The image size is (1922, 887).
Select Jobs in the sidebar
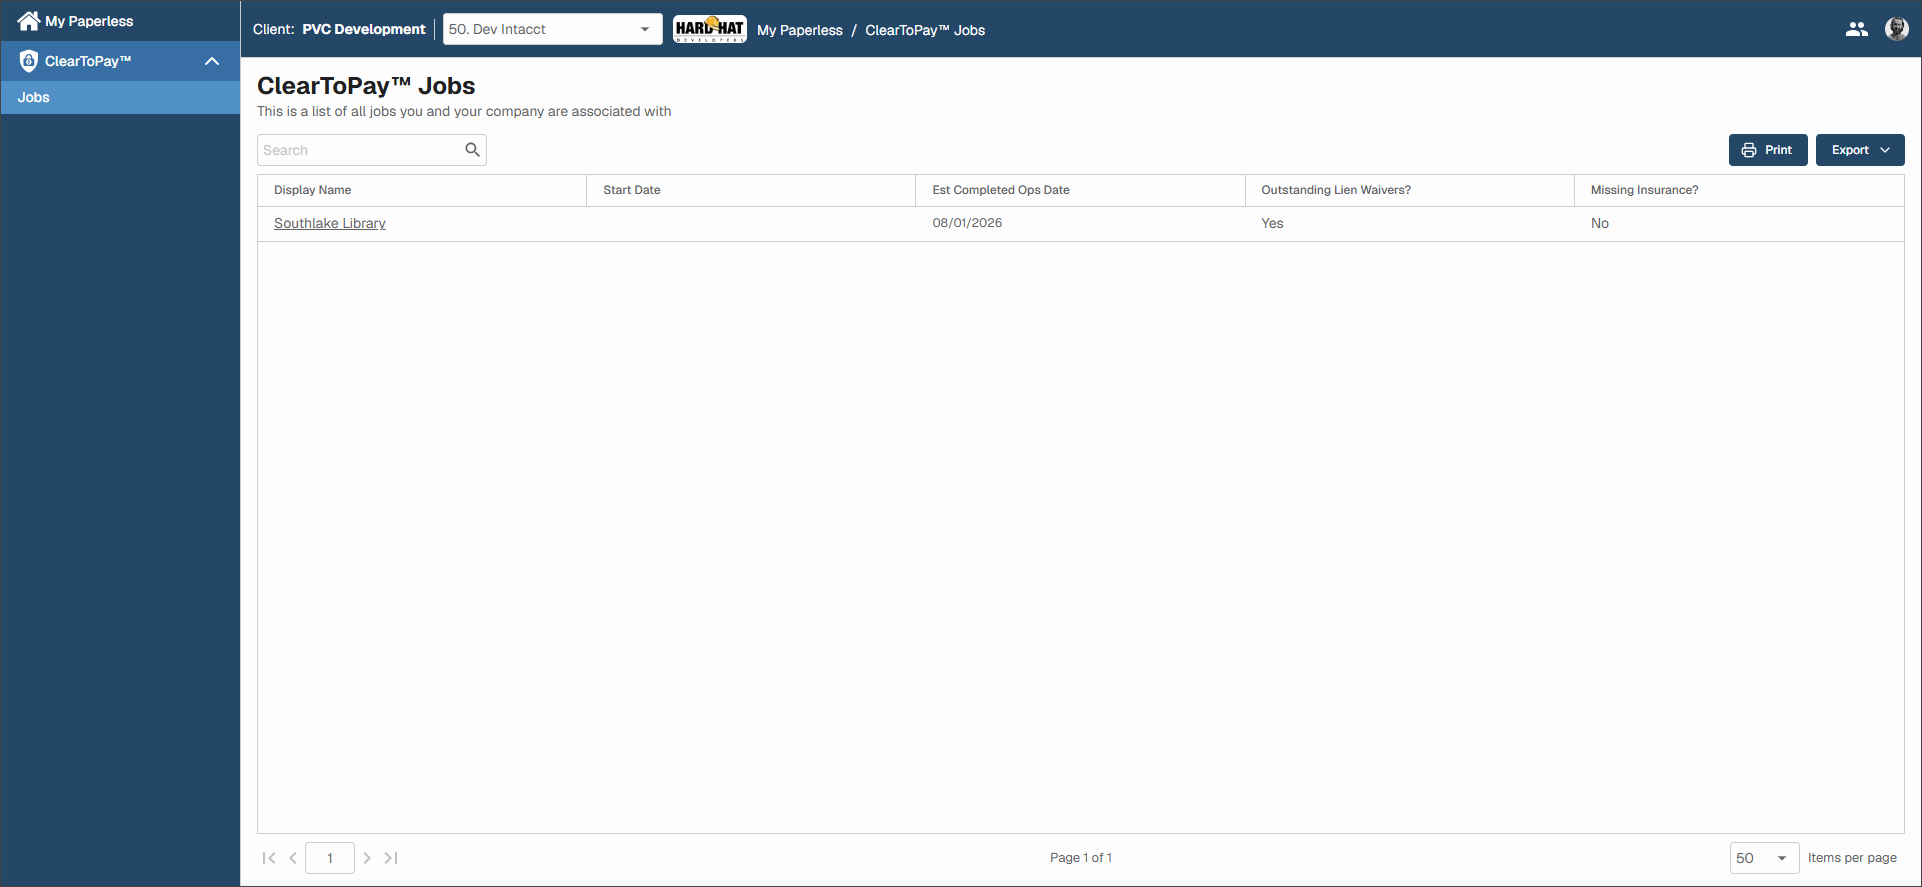[x=120, y=97]
